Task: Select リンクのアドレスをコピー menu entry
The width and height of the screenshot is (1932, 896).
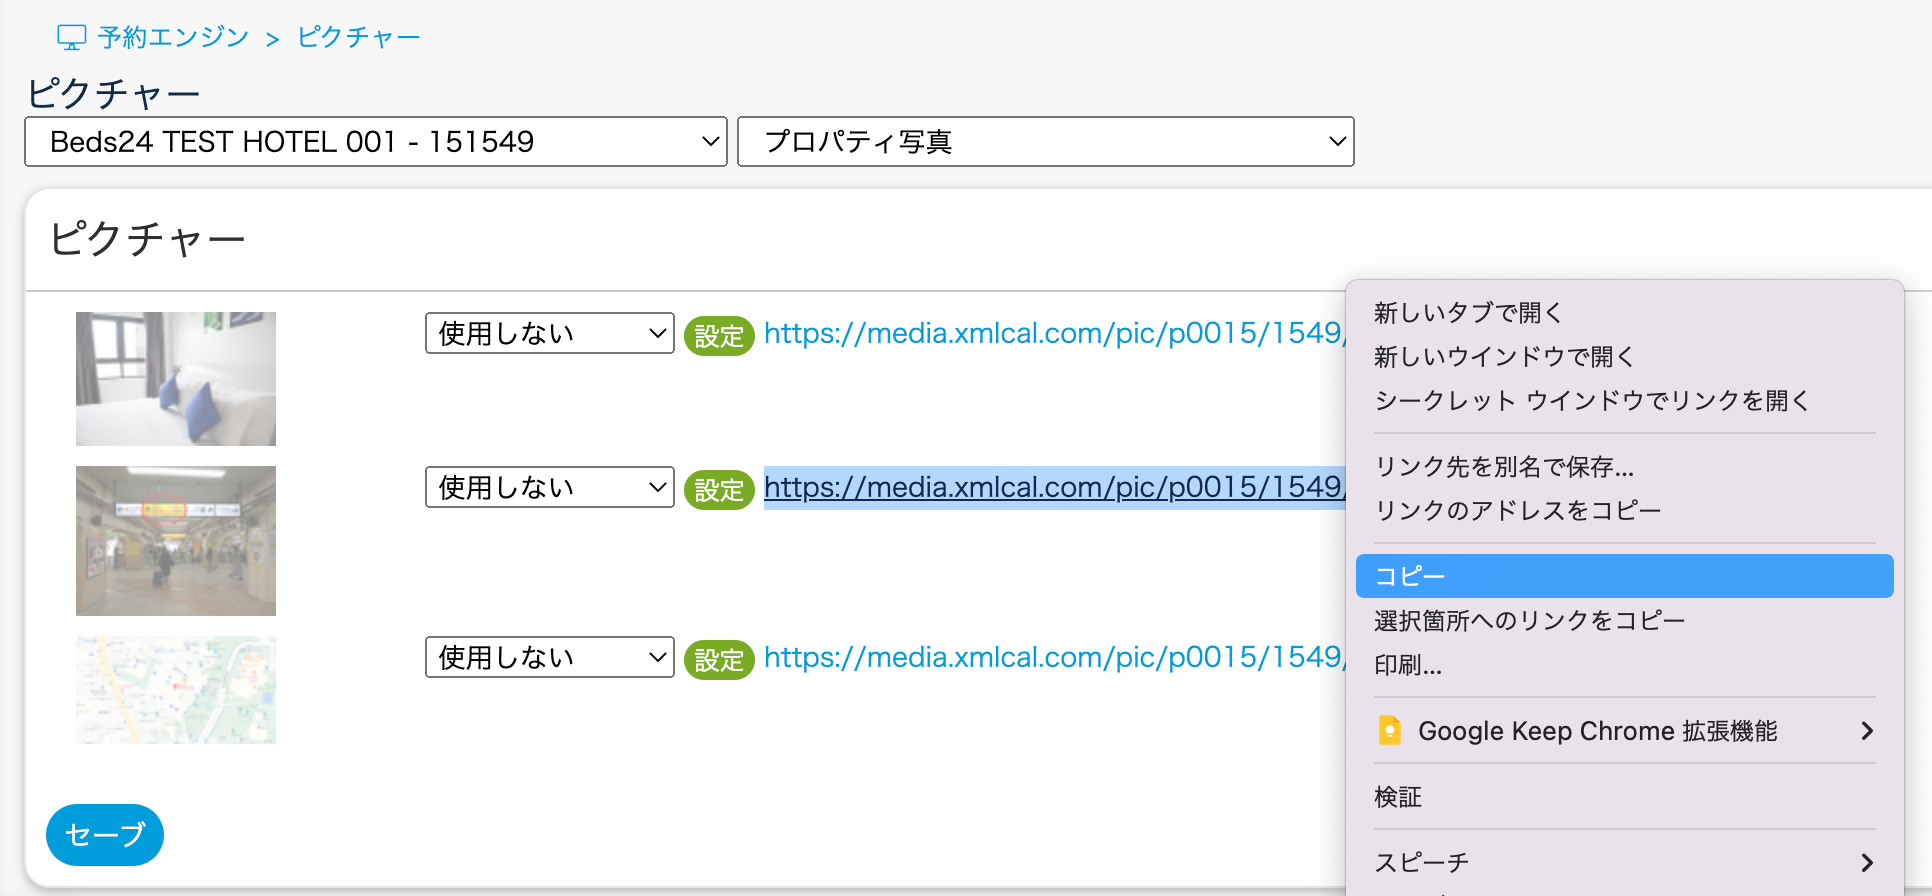Action: (x=1517, y=511)
